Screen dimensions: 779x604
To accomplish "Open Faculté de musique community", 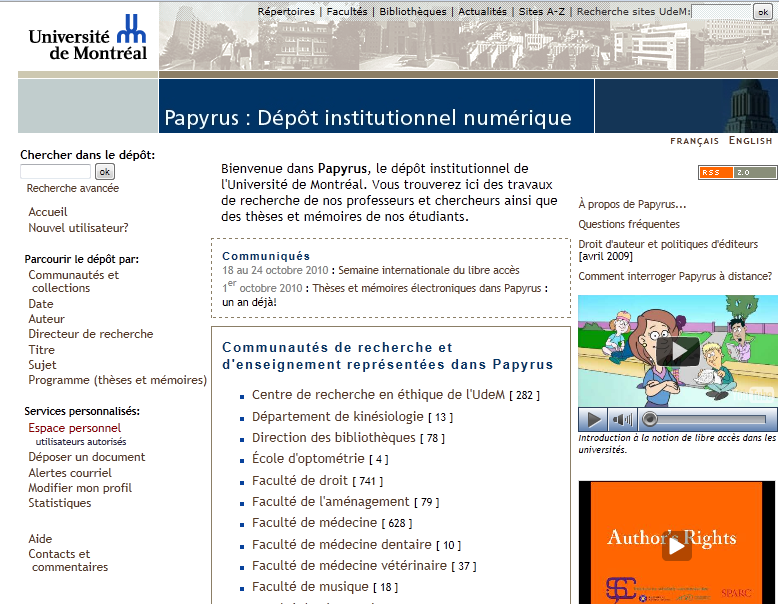I will [x=311, y=587].
